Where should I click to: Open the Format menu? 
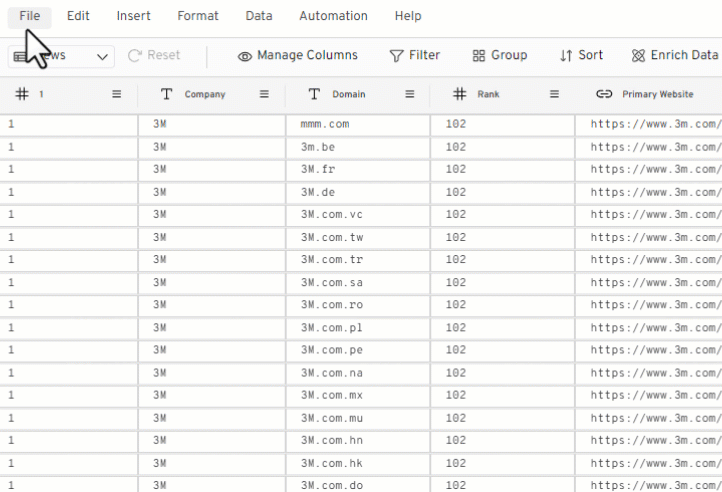(x=198, y=16)
